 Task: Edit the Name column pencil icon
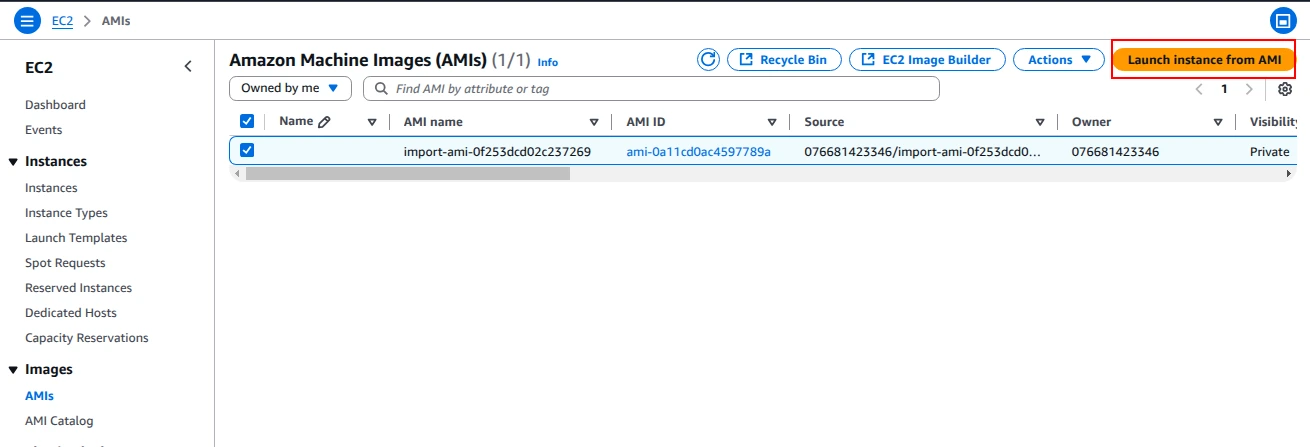click(324, 122)
